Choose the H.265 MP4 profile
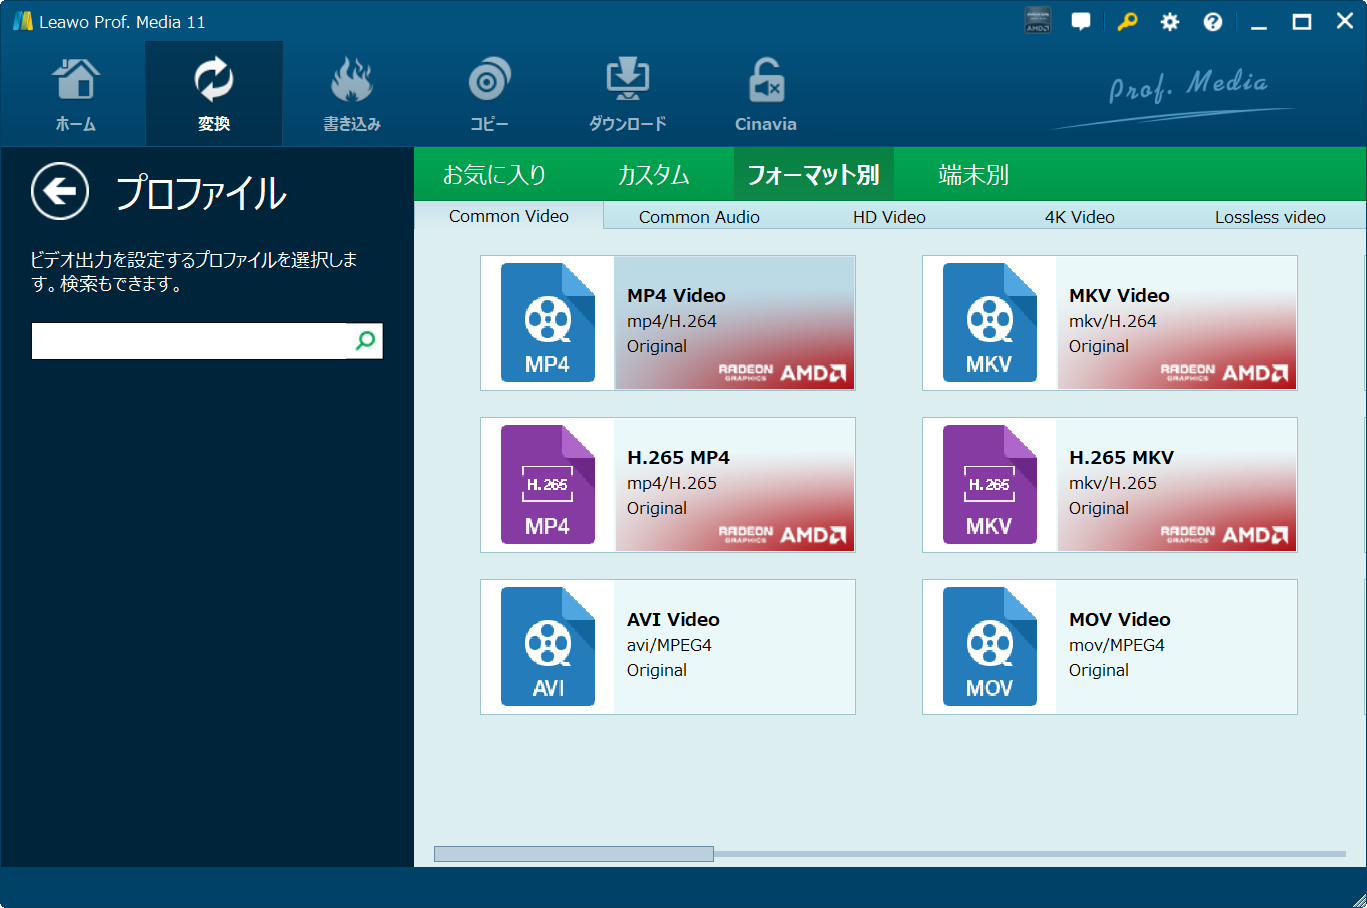 [x=668, y=485]
